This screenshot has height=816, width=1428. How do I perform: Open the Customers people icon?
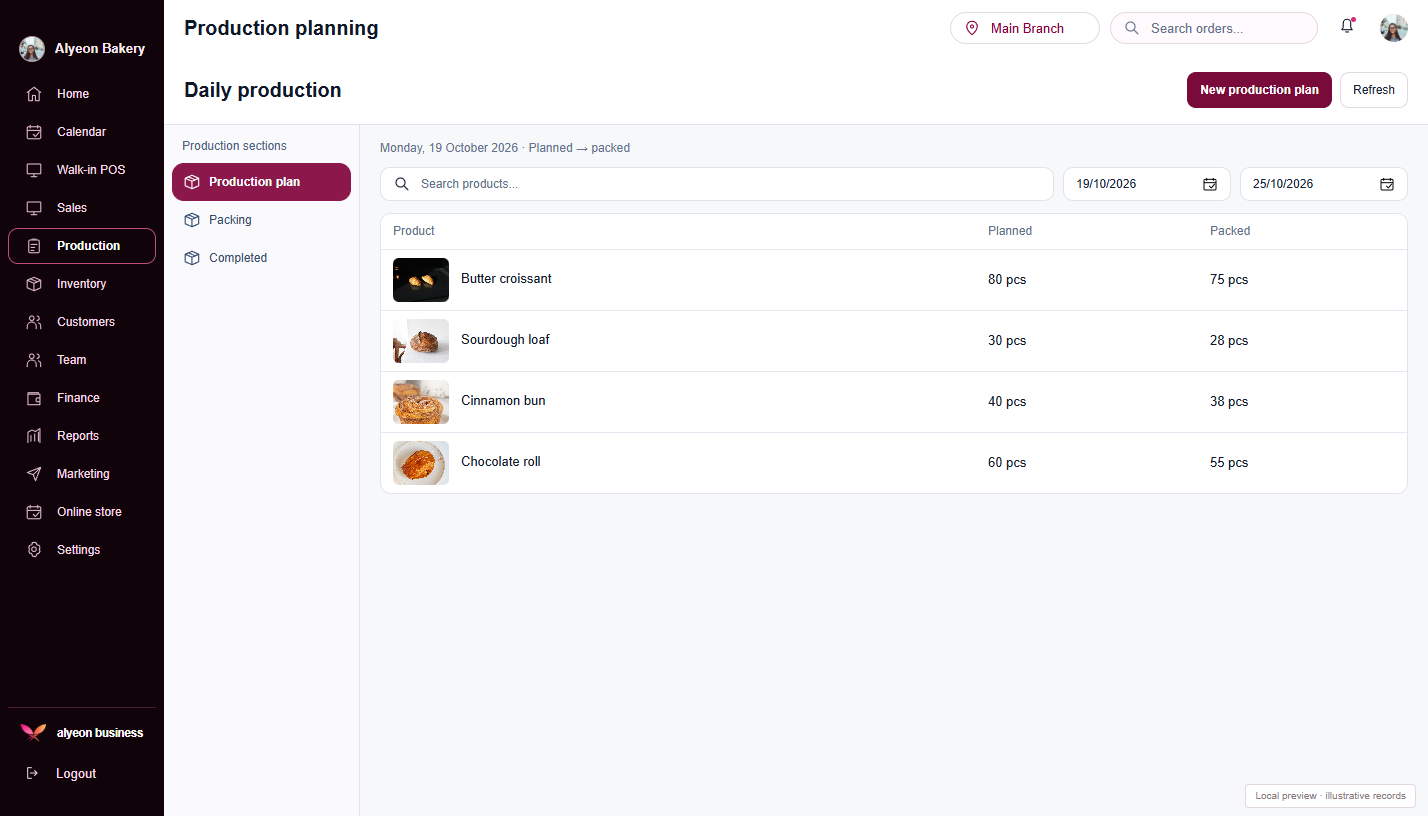[34, 322]
